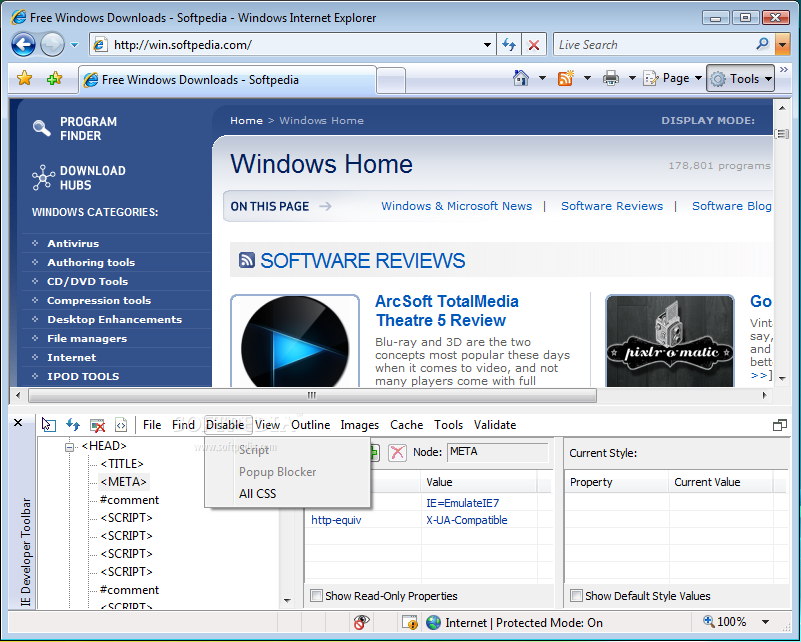Open the Program Finder magnifier icon
The width and height of the screenshot is (801, 642).
tap(41, 128)
